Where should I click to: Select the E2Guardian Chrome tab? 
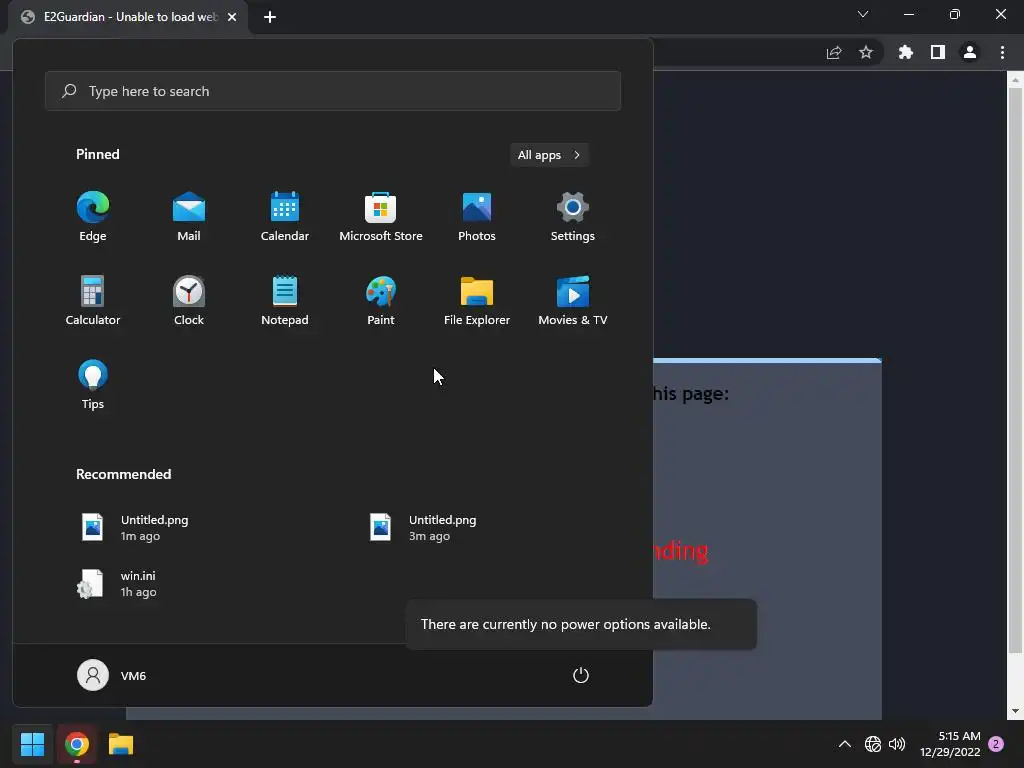coord(129,17)
